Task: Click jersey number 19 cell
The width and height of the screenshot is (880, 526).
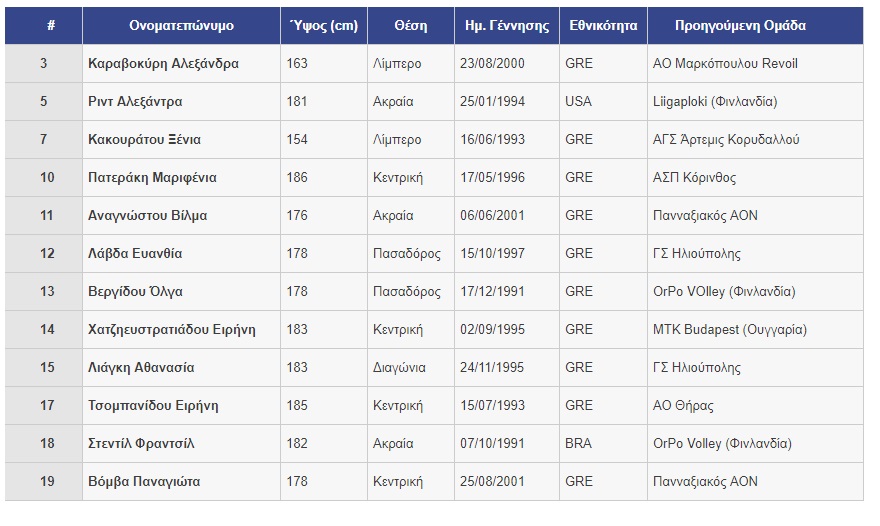Action: tap(43, 482)
